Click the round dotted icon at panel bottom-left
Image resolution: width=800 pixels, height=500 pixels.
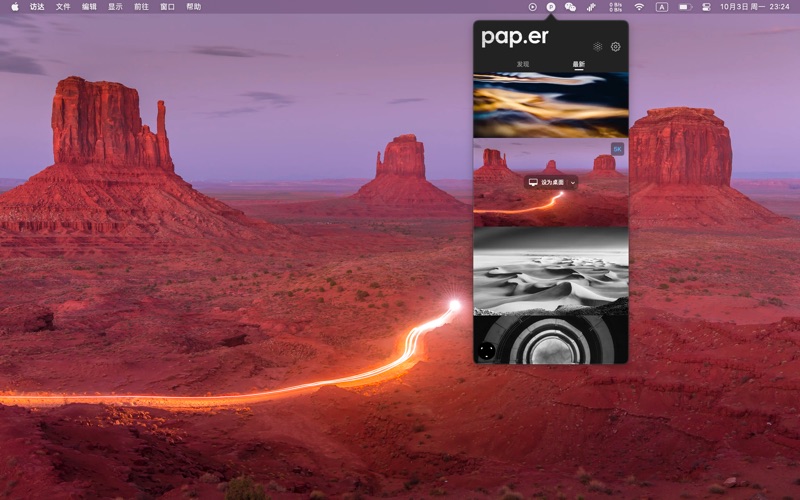(487, 350)
